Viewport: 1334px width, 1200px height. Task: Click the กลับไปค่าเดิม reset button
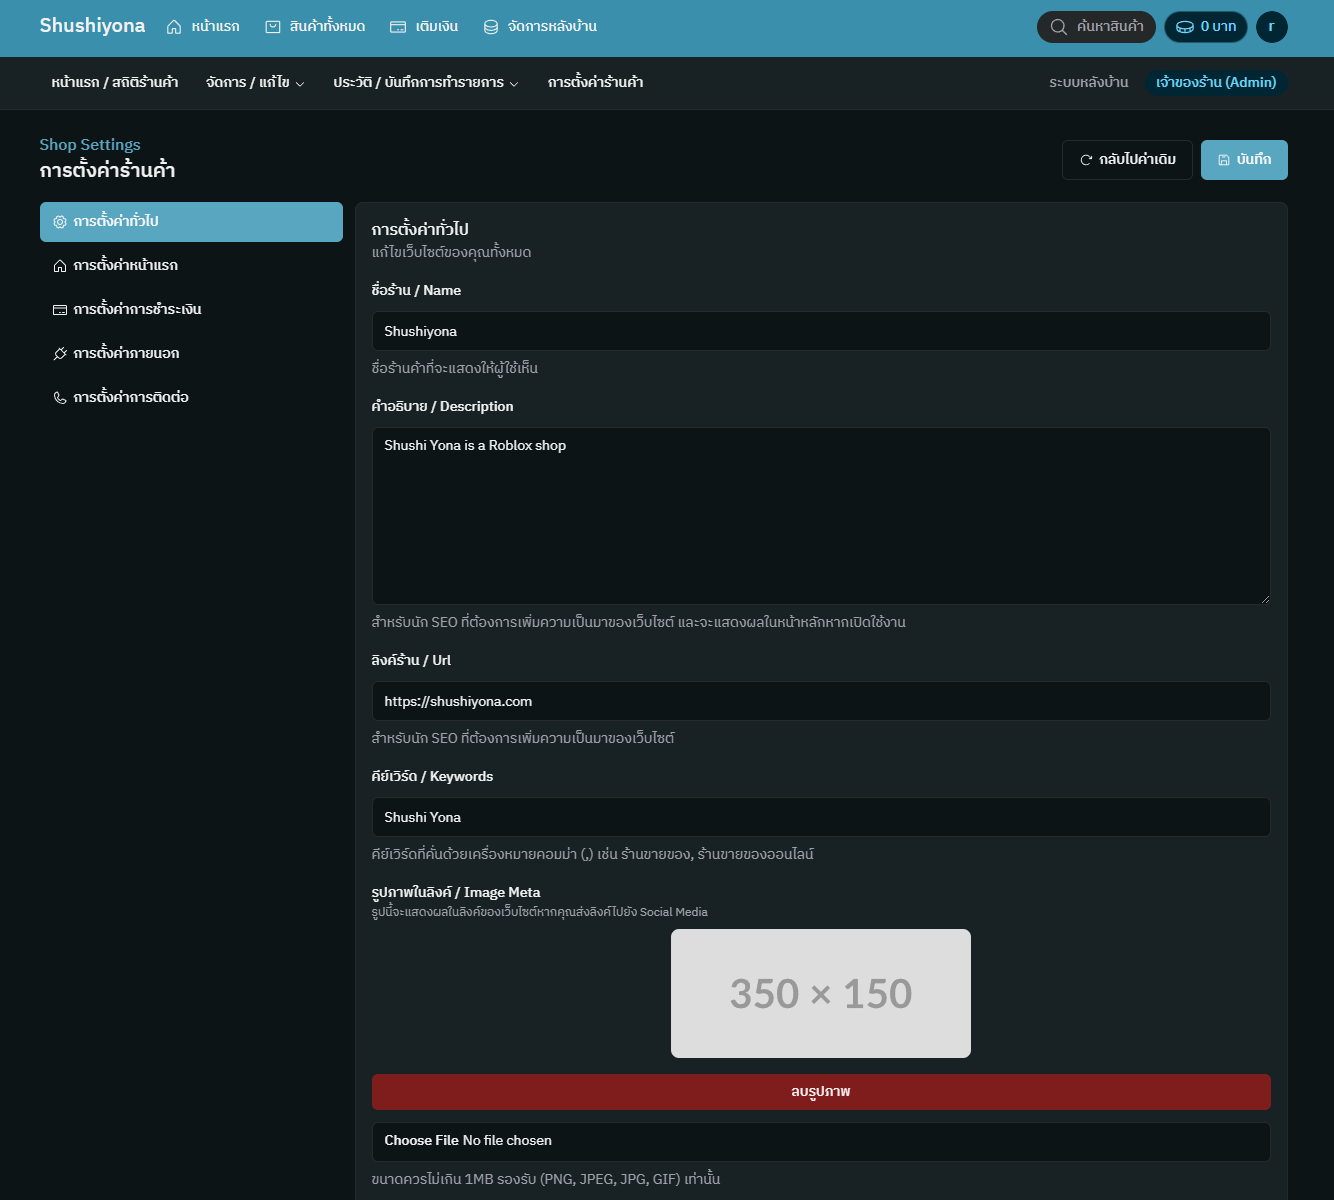coord(1127,160)
